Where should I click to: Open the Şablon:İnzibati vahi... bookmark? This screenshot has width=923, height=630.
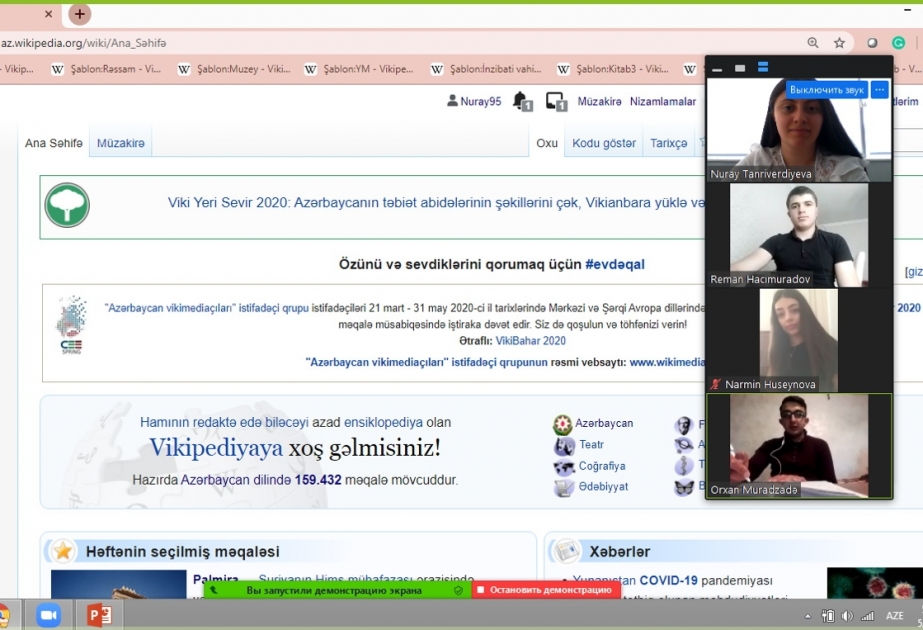486,69
